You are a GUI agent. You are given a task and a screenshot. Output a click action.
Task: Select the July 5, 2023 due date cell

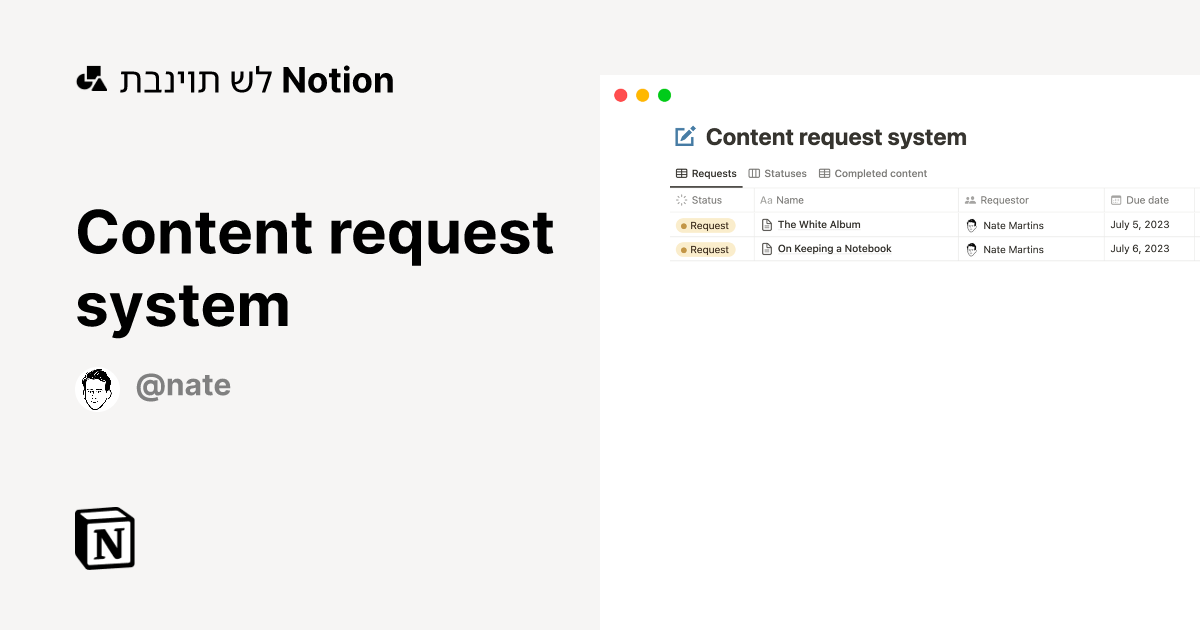(x=1140, y=224)
